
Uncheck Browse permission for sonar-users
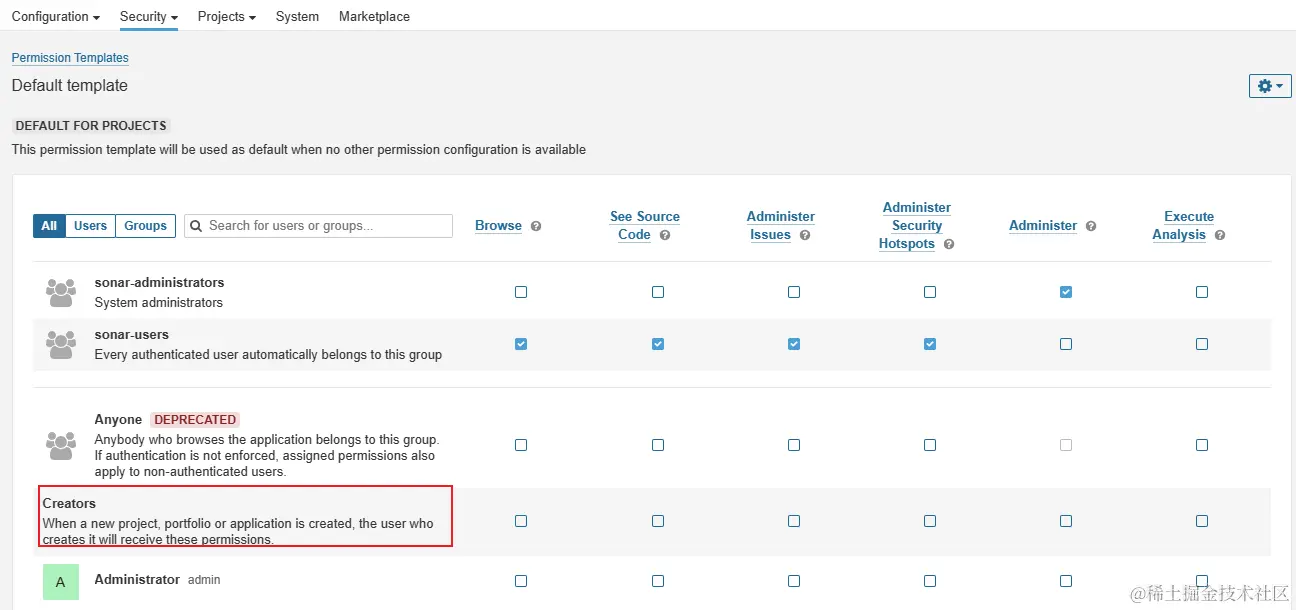pos(521,344)
